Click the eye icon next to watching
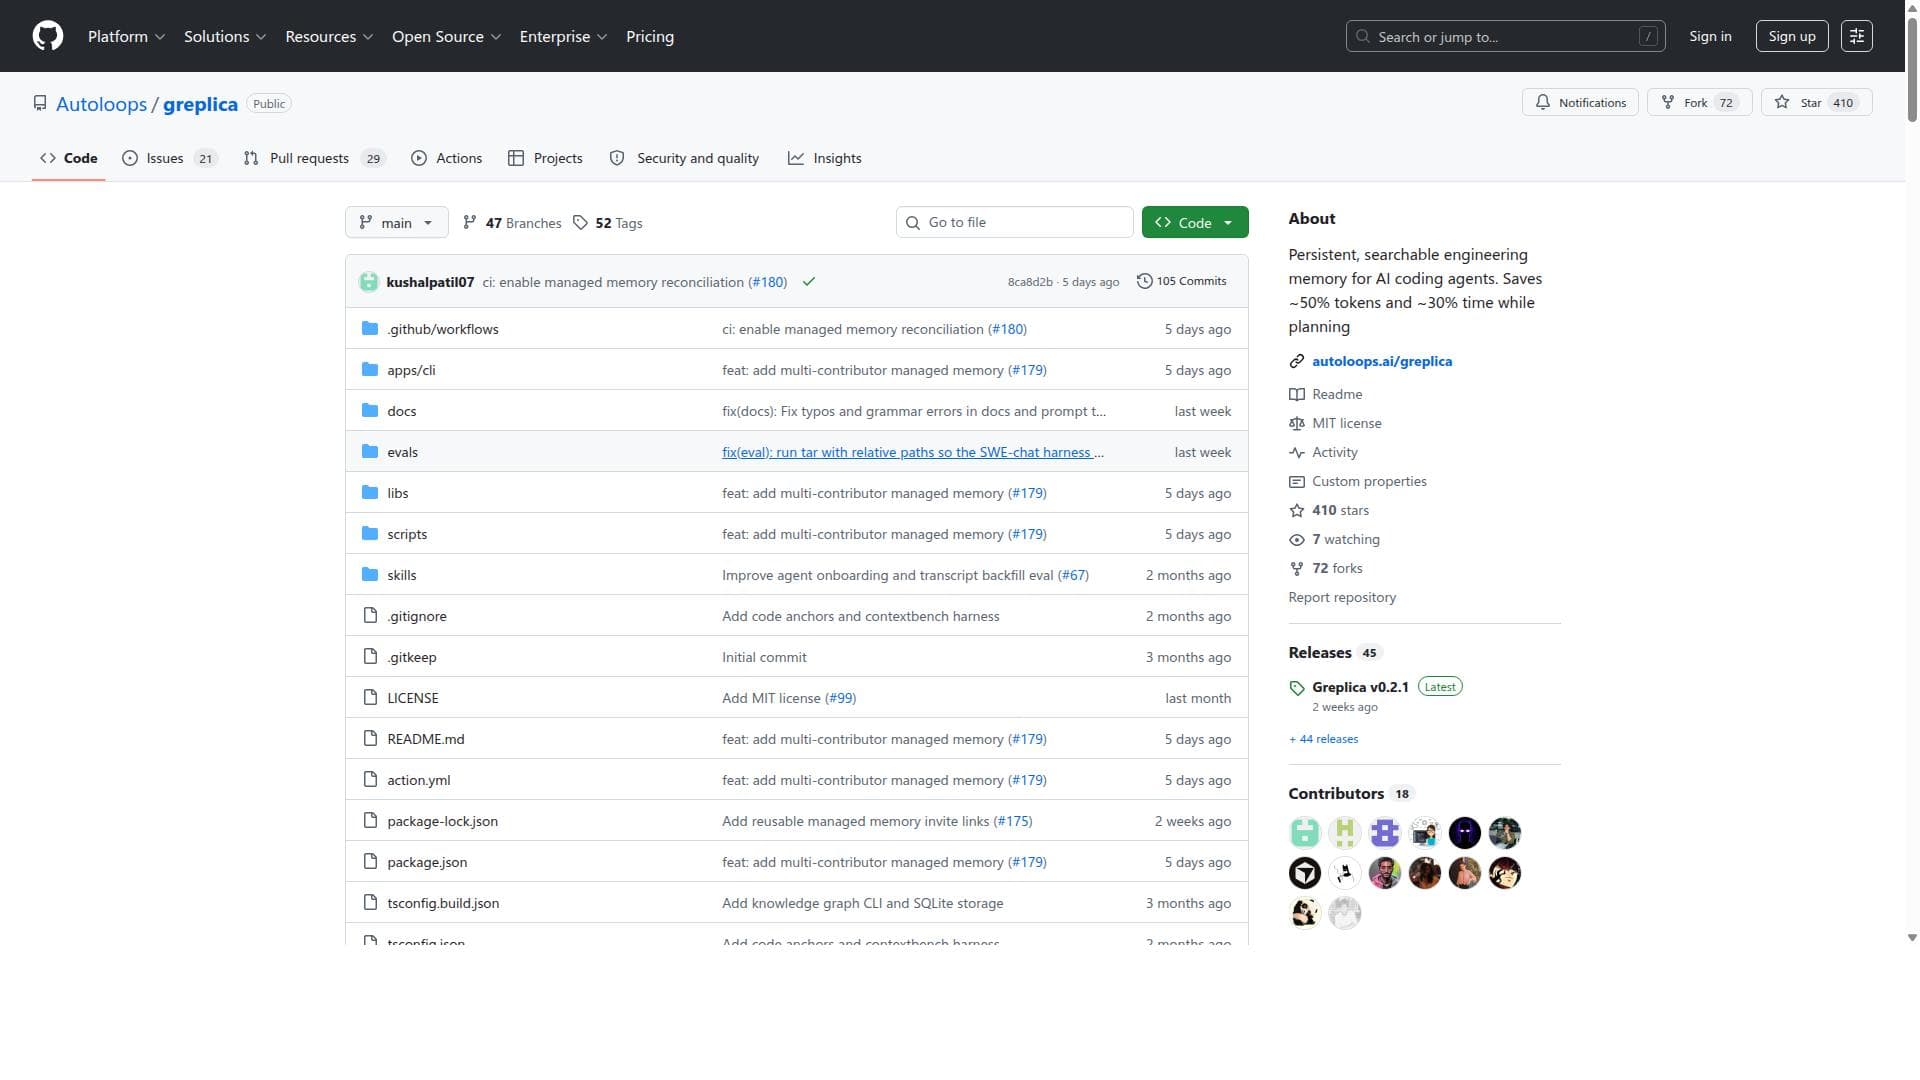 (x=1297, y=539)
